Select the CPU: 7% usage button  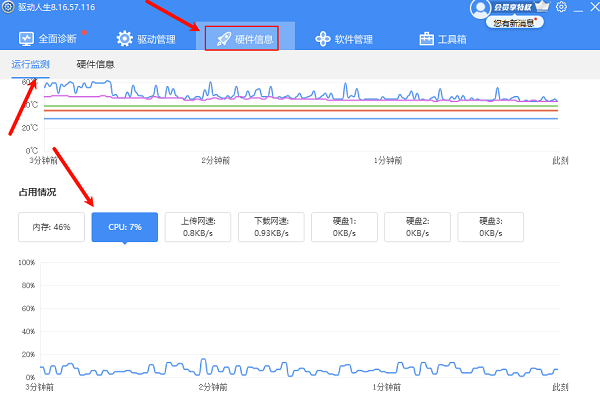pos(125,227)
